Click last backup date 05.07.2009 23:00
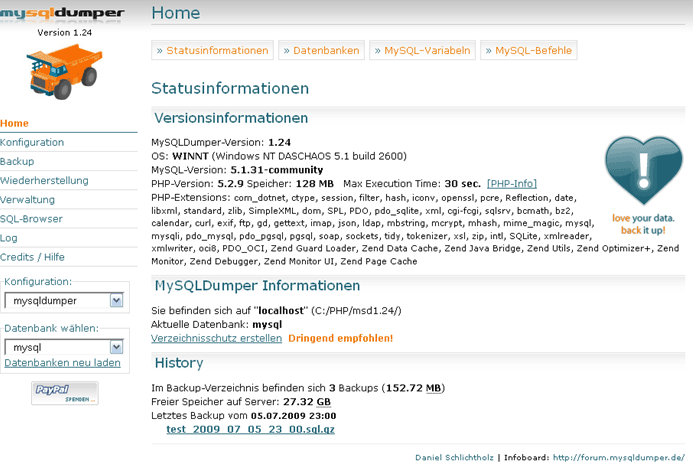The width and height of the screenshot is (693, 468). (293, 416)
